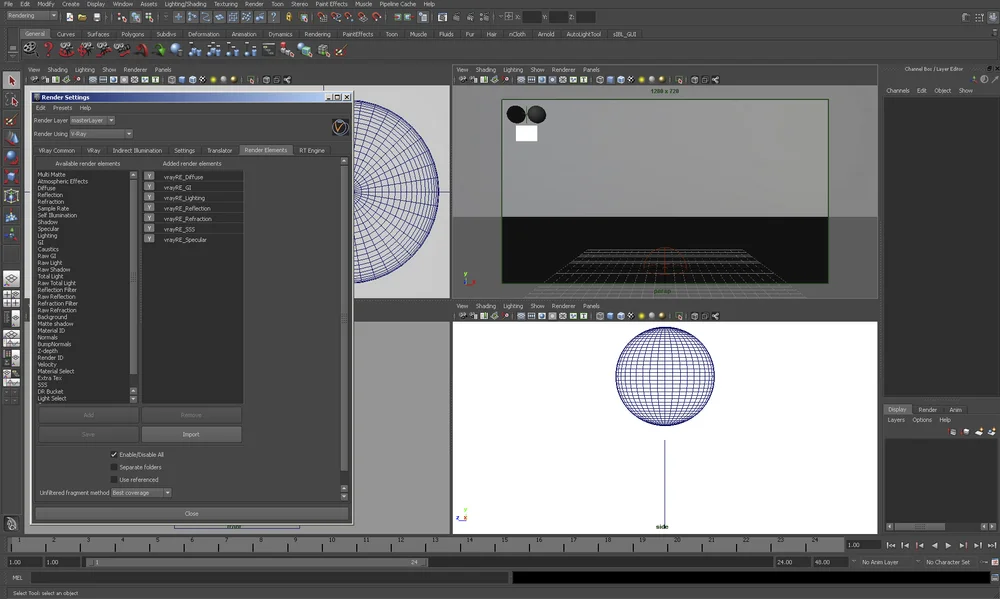The image size is (1000, 599).
Task: Uncheck the Enable/Disable All checkbox
Action: [x=114, y=454]
